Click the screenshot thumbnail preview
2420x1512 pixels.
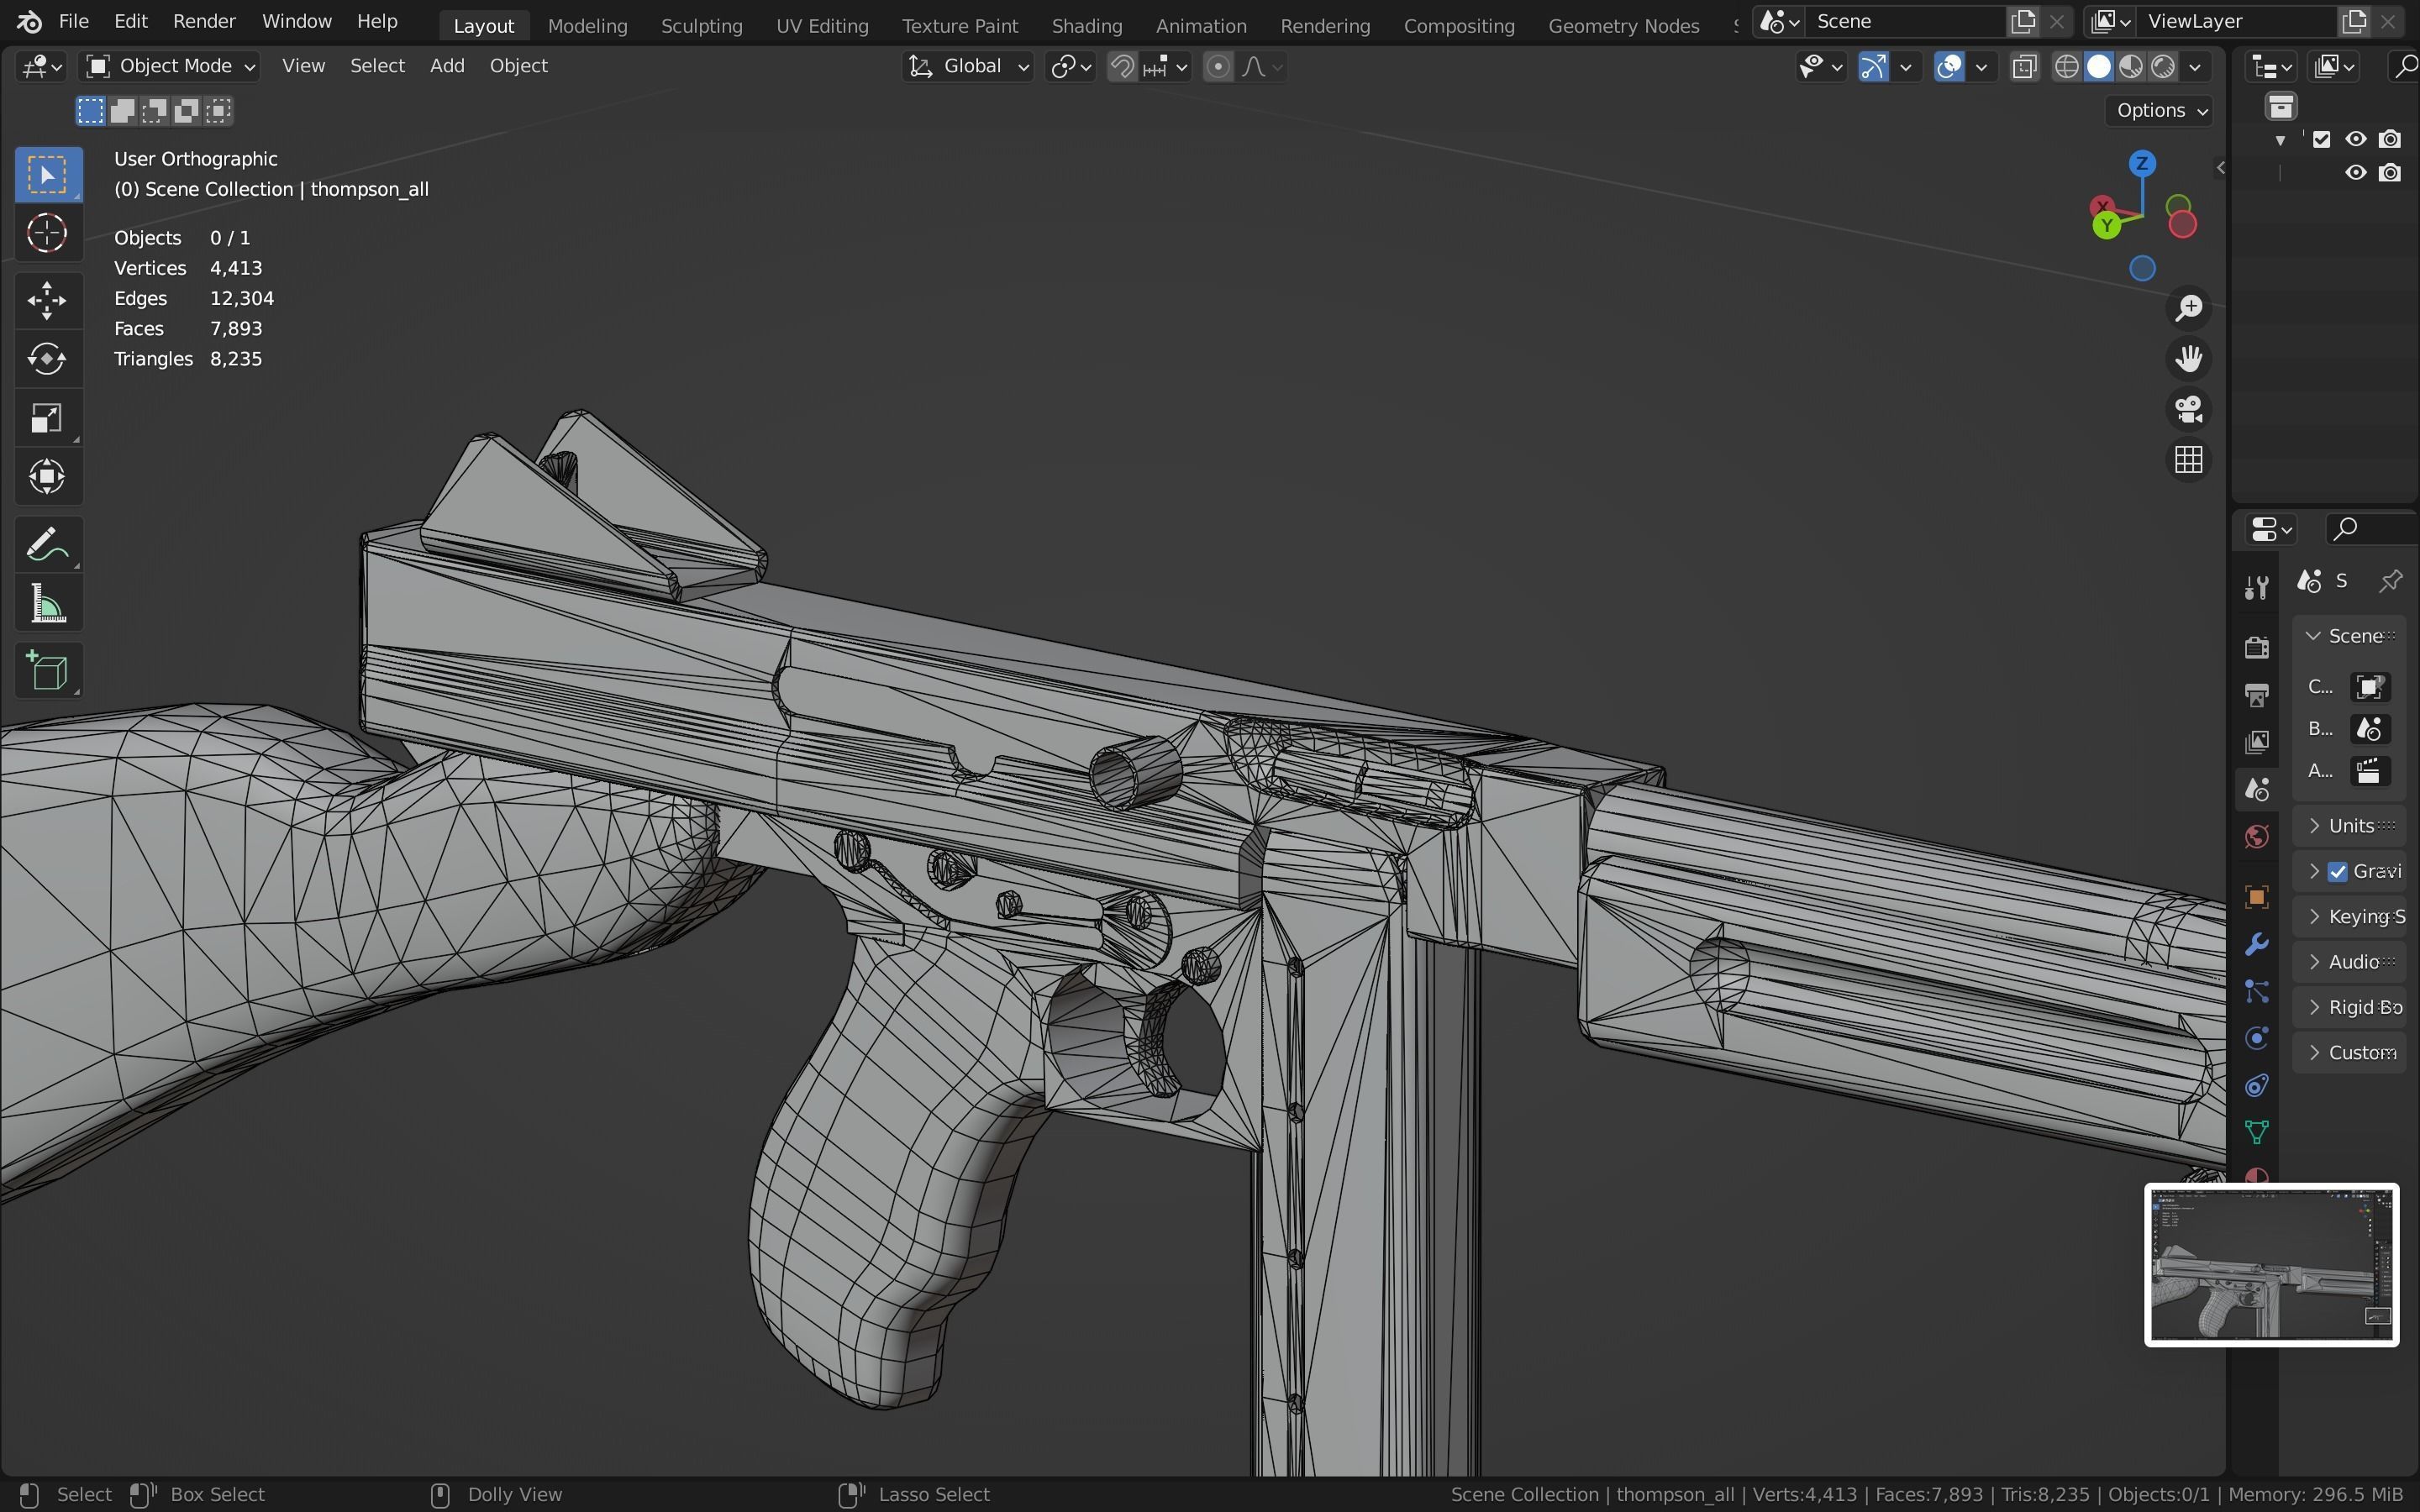[x=2271, y=1265]
